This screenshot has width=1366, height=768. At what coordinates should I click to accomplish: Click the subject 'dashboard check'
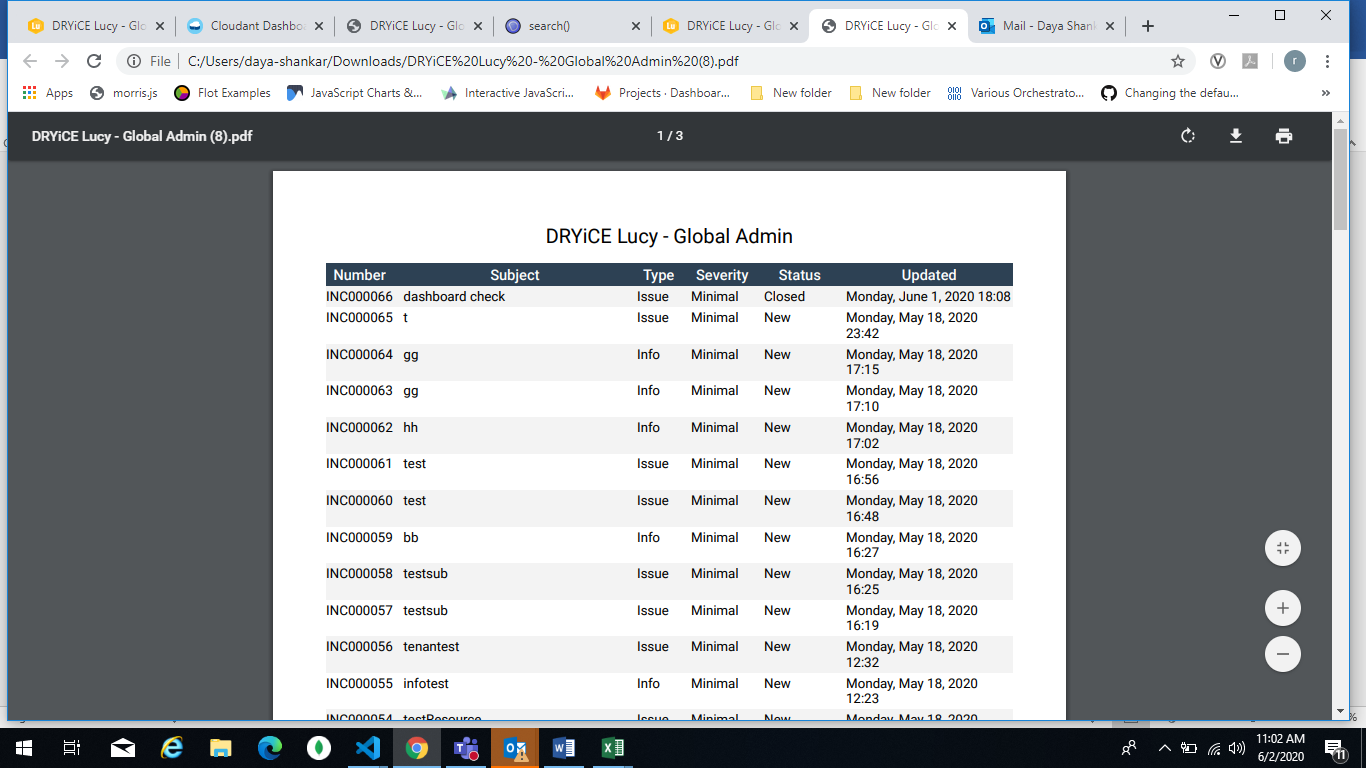click(x=454, y=297)
